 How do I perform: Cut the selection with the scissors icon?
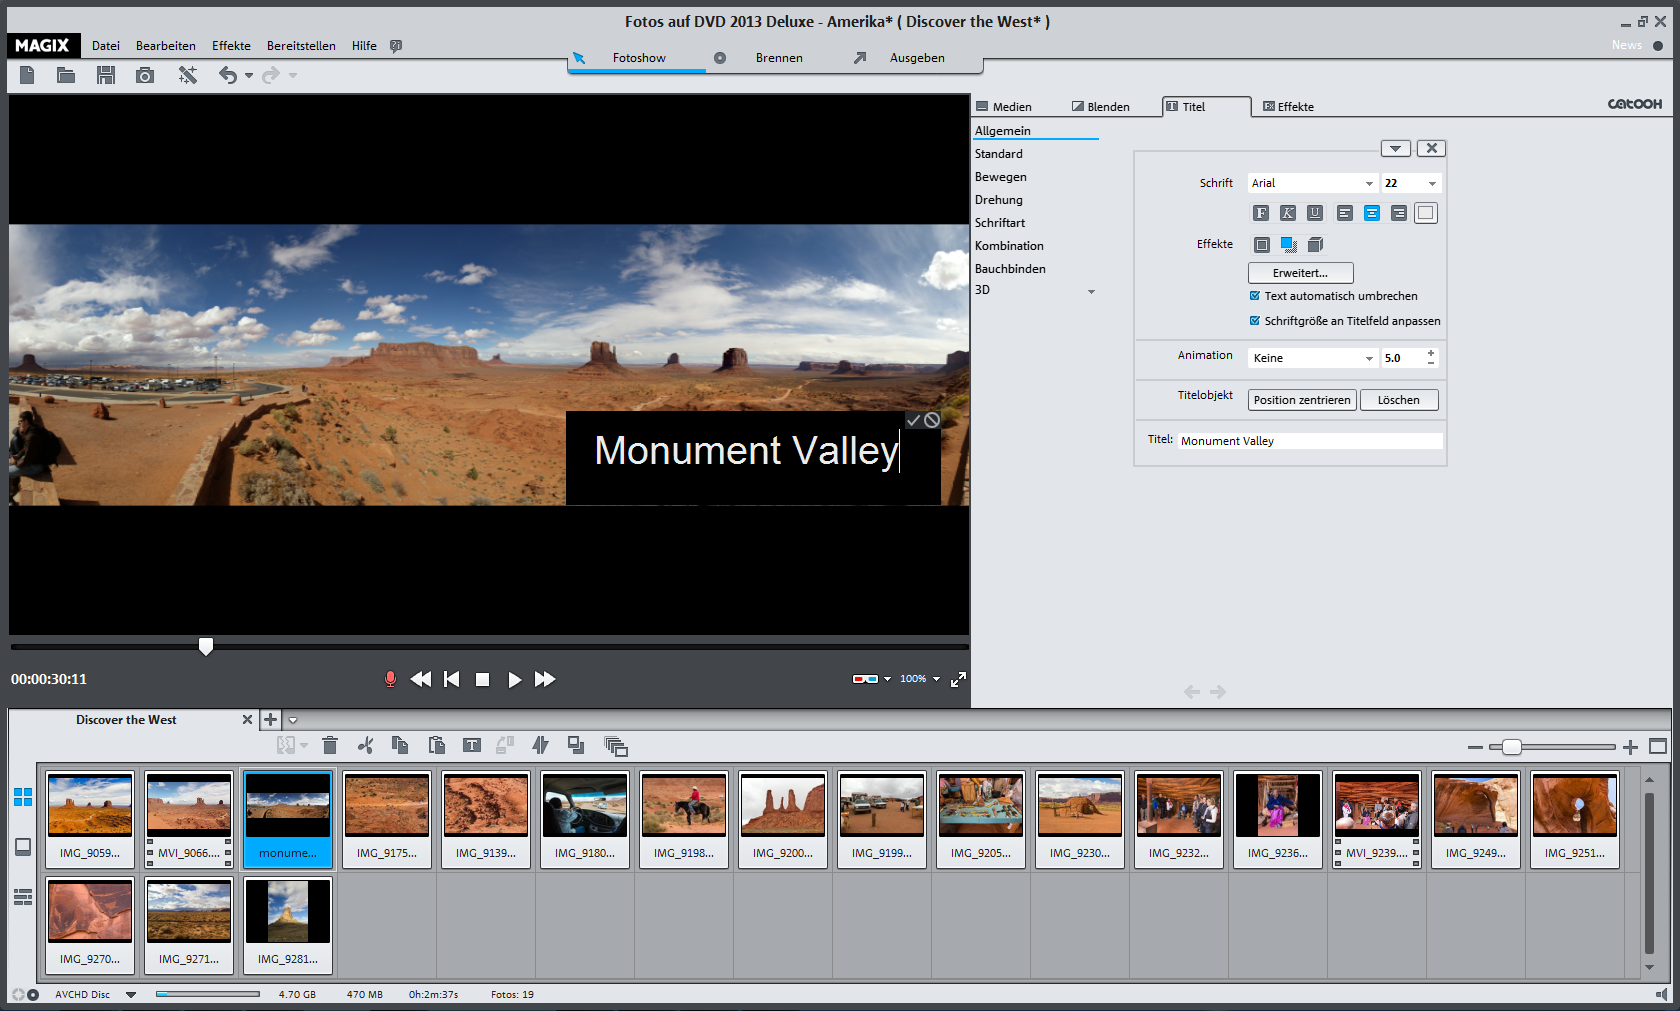pyautogui.click(x=365, y=745)
